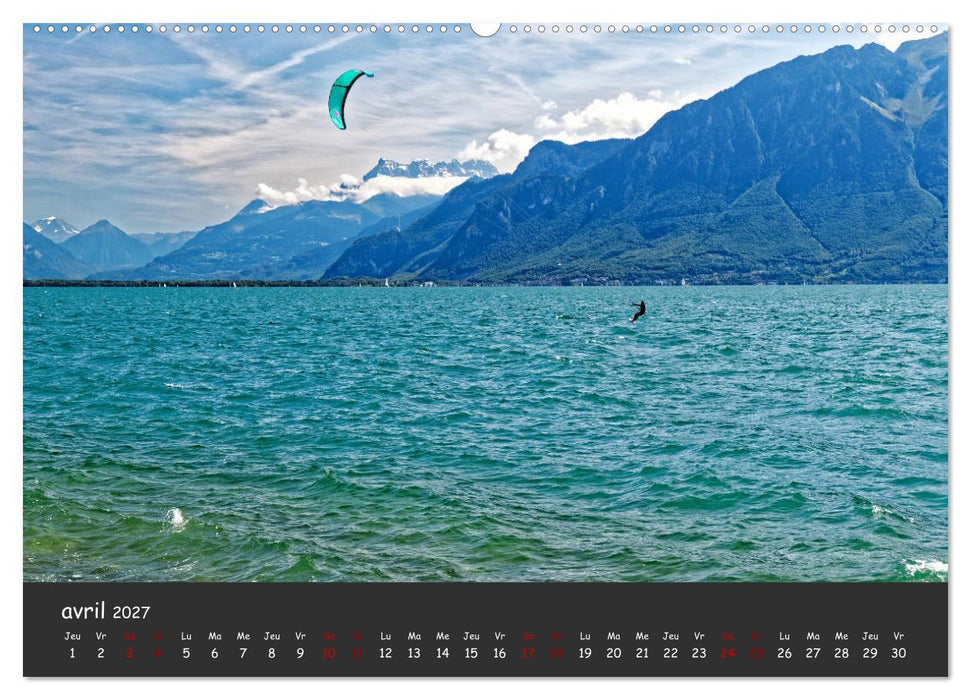Click the year "2027"
Screen dimensions: 971x700
(131, 613)
